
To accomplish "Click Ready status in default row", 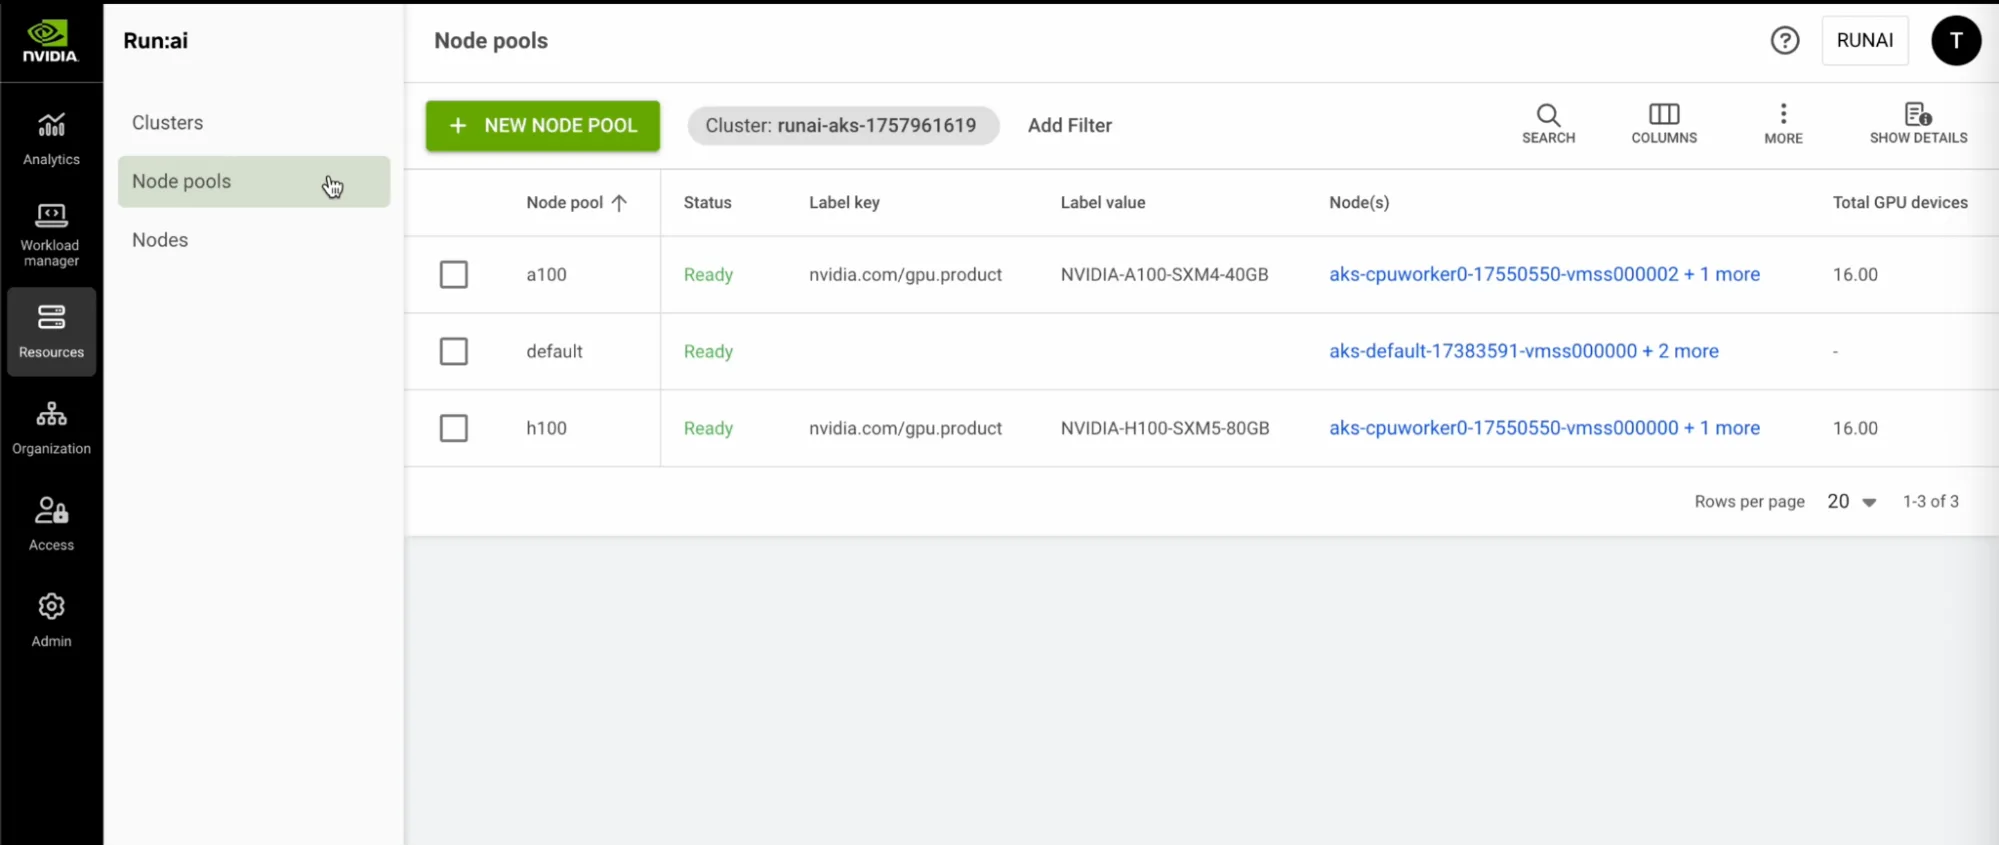I will (x=708, y=352).
